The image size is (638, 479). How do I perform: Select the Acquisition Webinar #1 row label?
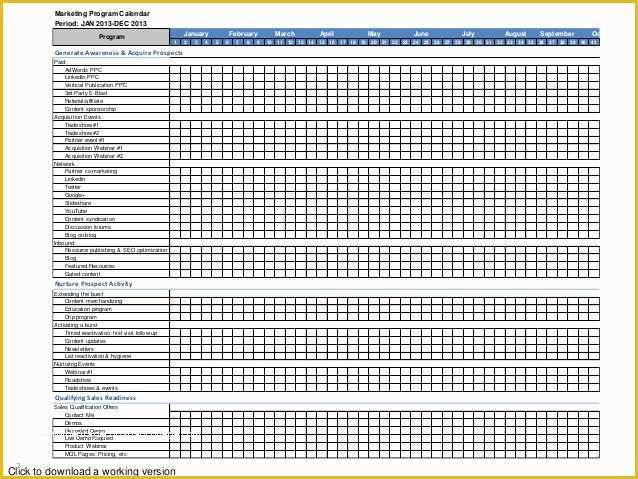94,148
